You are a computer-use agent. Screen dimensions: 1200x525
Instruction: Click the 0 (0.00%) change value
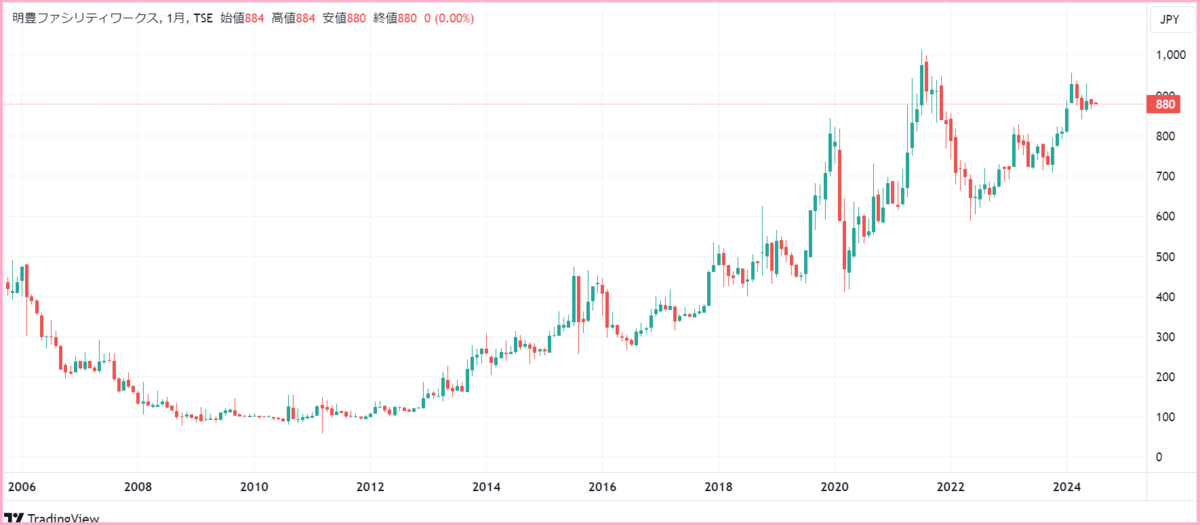point(449,19)
